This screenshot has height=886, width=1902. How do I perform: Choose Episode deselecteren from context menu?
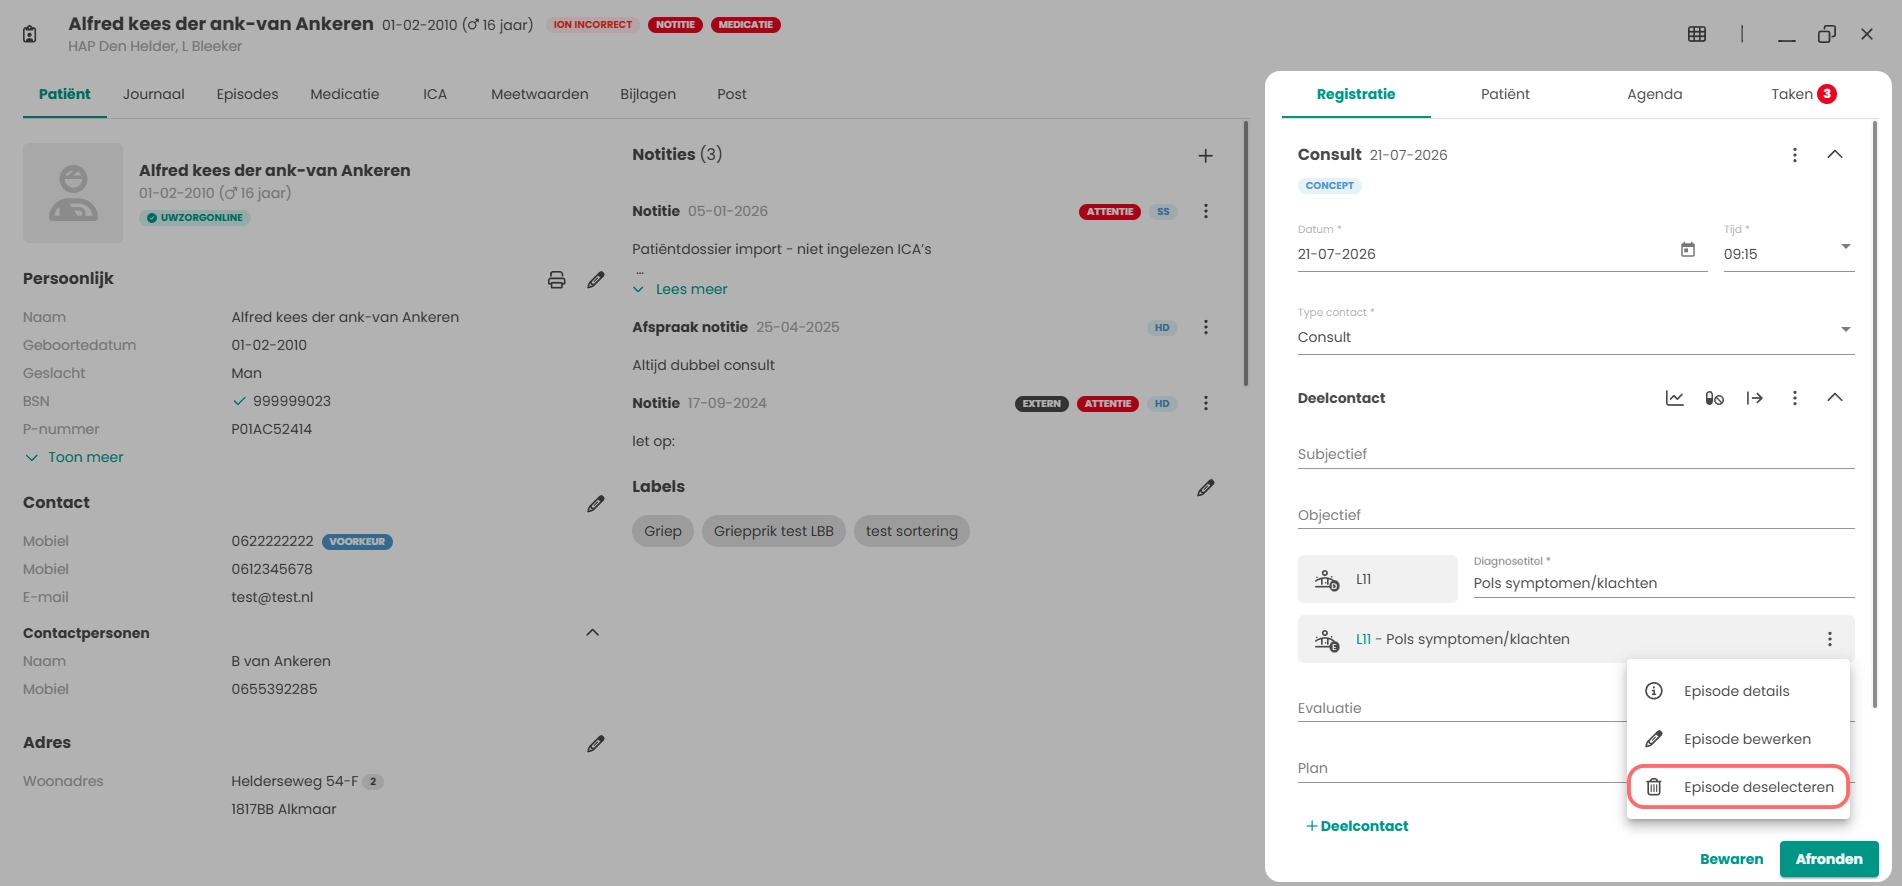pyautogui.click(x=1738, y=787)
